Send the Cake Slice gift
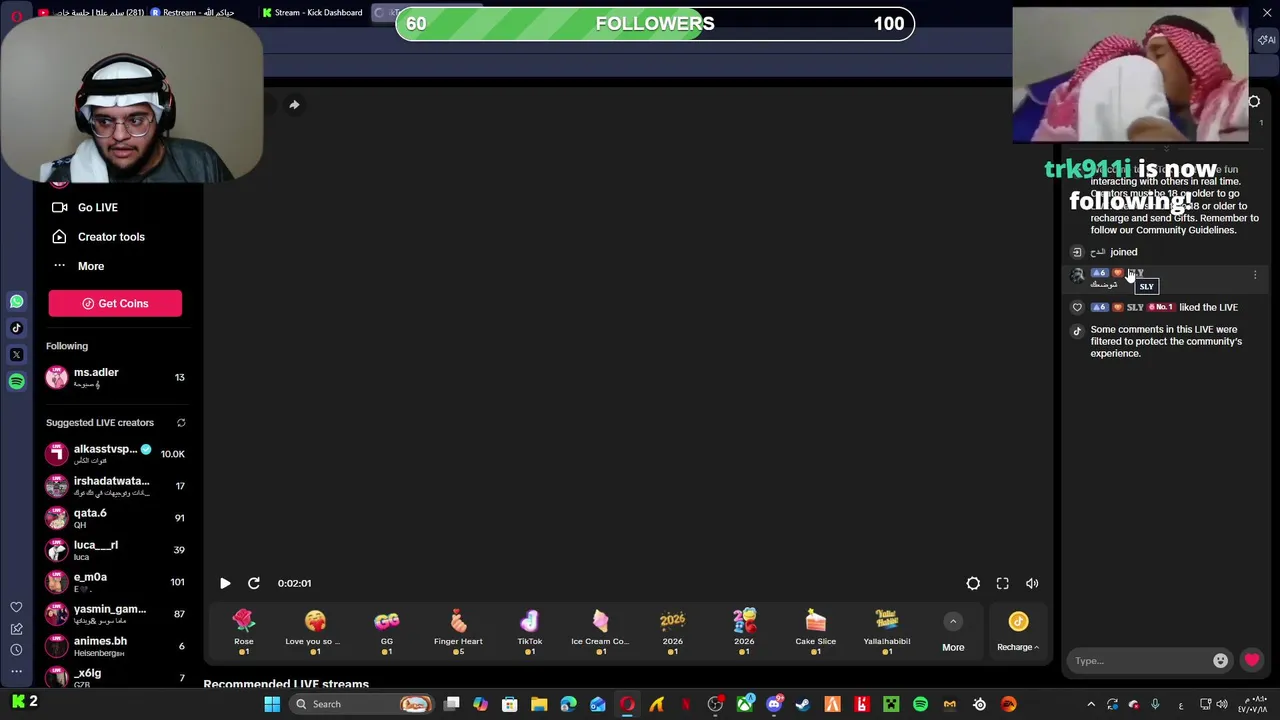1280x720 pixels. 816,632
